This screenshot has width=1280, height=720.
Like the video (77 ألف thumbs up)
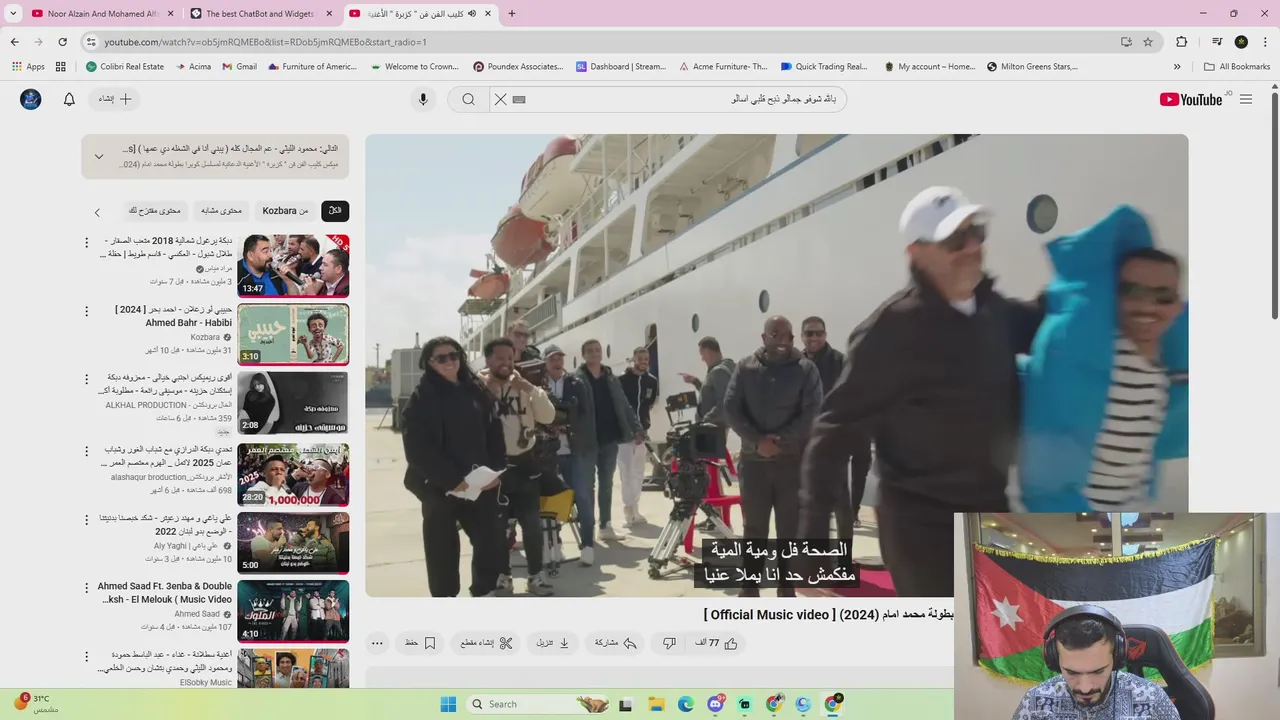(x=716, y=643)
